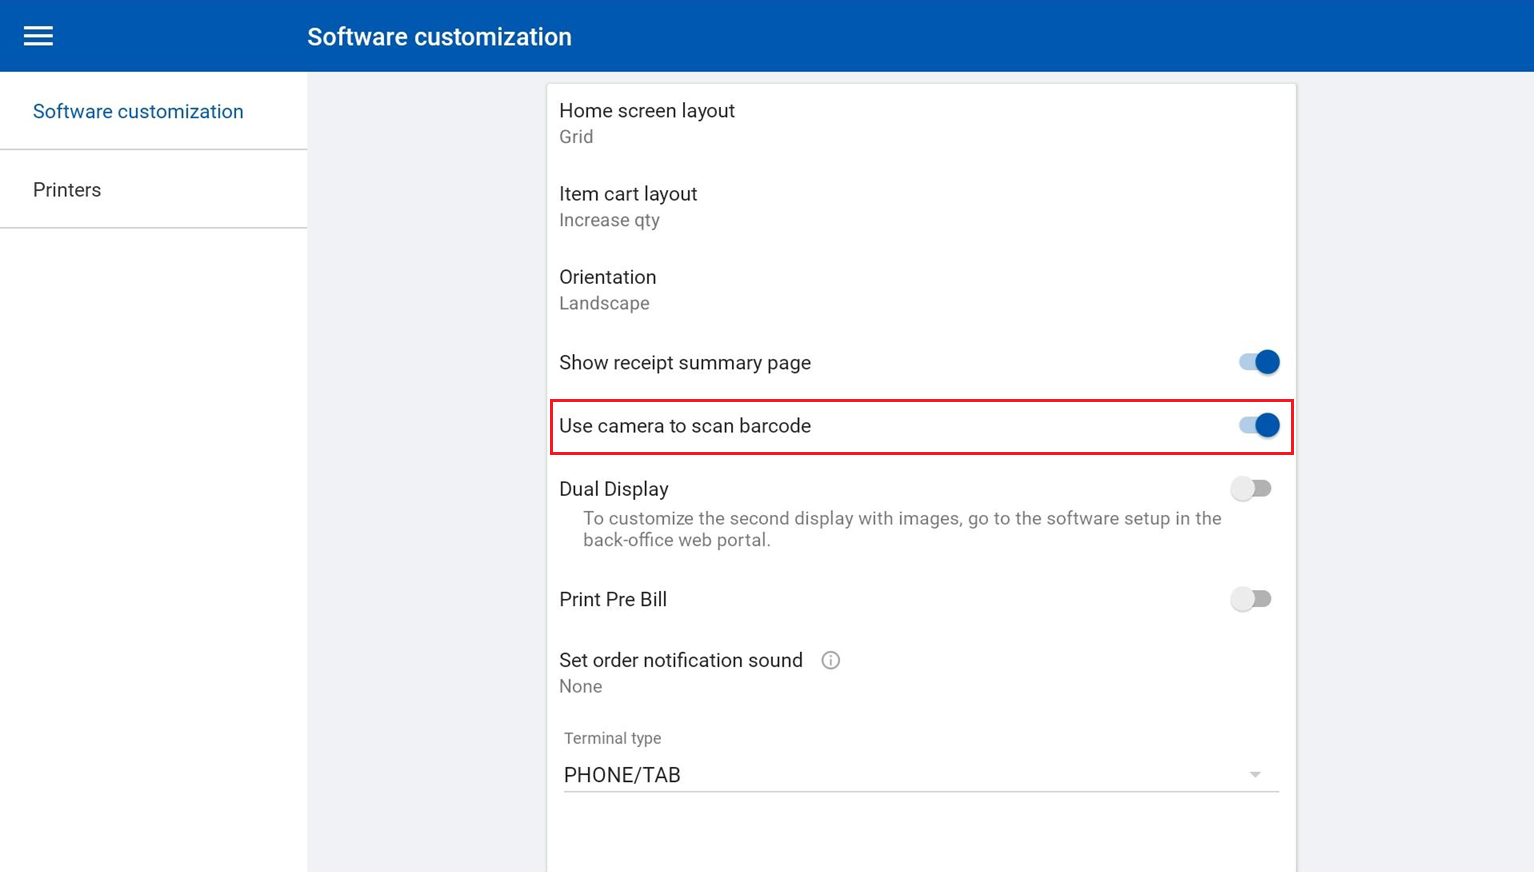Open the PHONE/TAB terminal type selector
Viewport: 1534px width, 872px height.
(900, 775)
